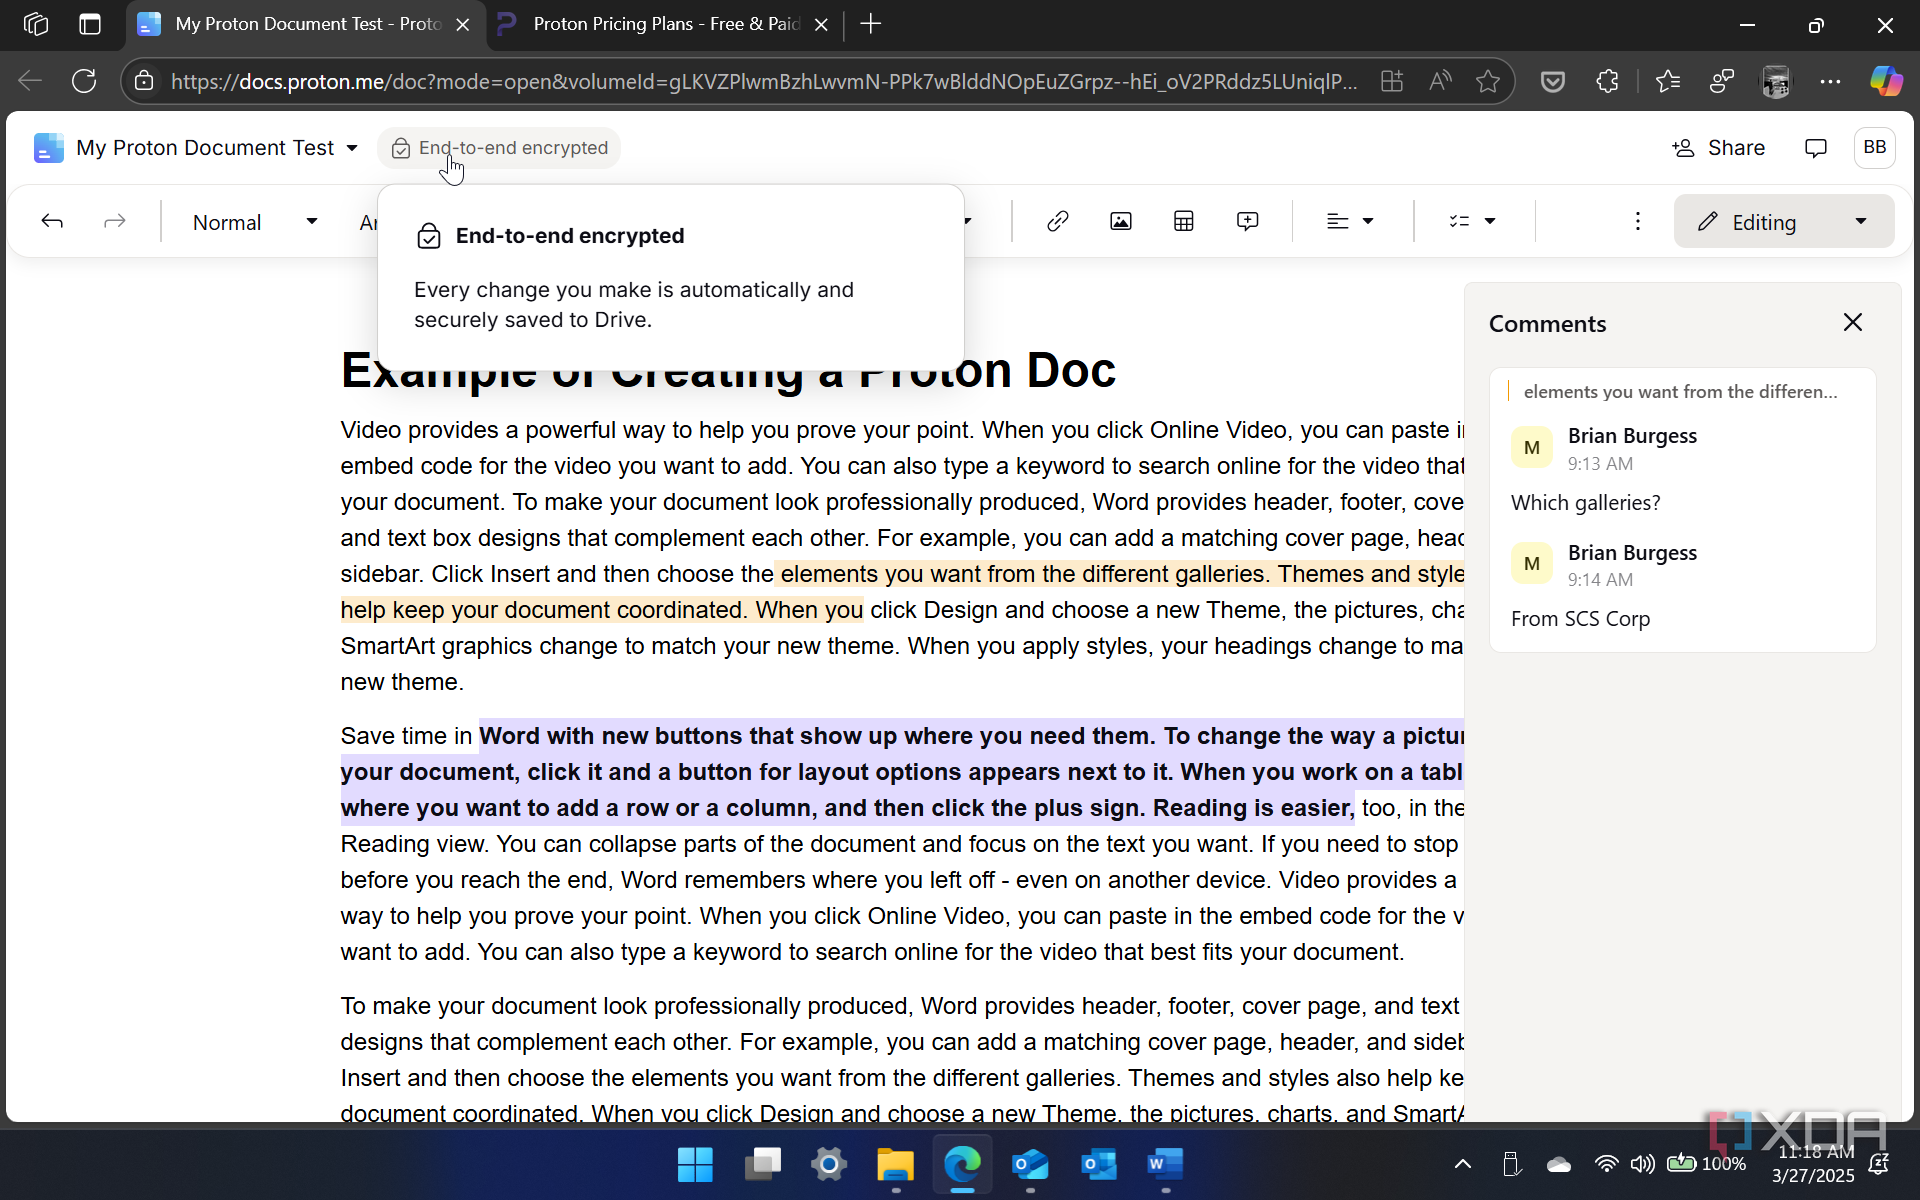This screenshot has width=1920, height=1200.
Task: Open Word from the taskbar
Action: coord(1165,1164)
